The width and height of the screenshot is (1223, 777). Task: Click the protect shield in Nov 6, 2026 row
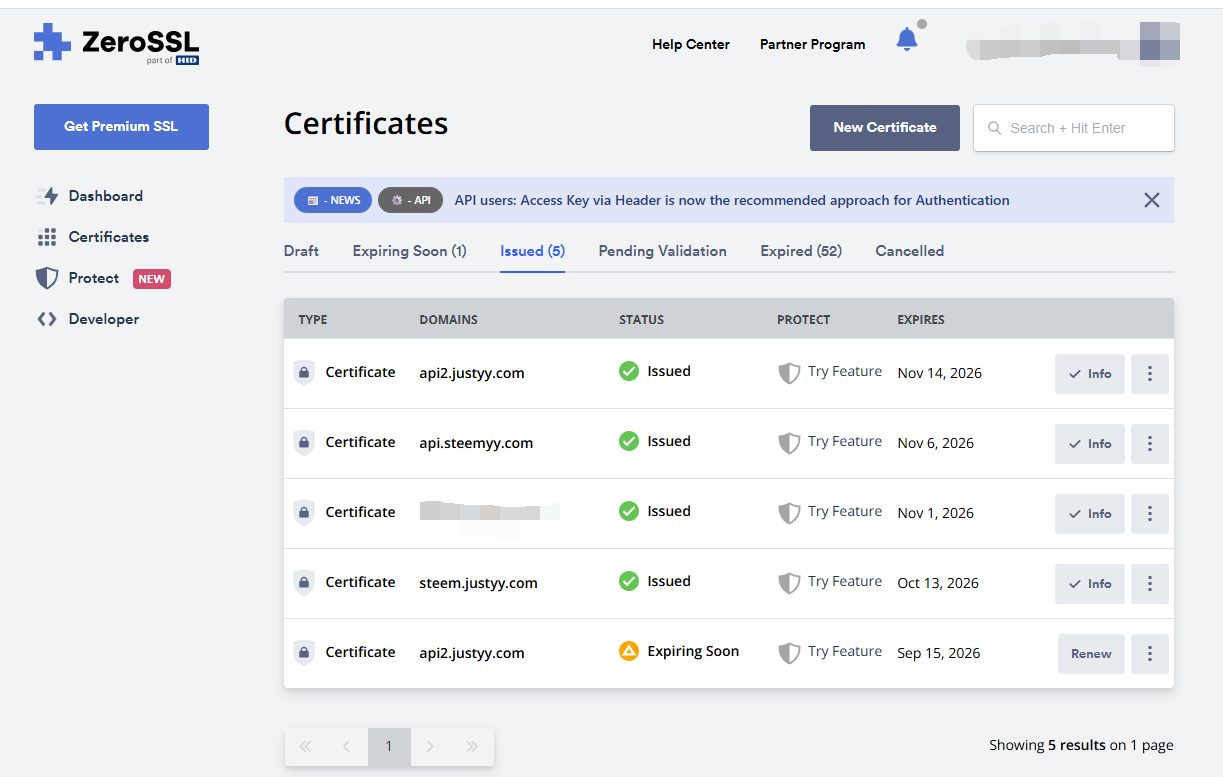point(789,443)
